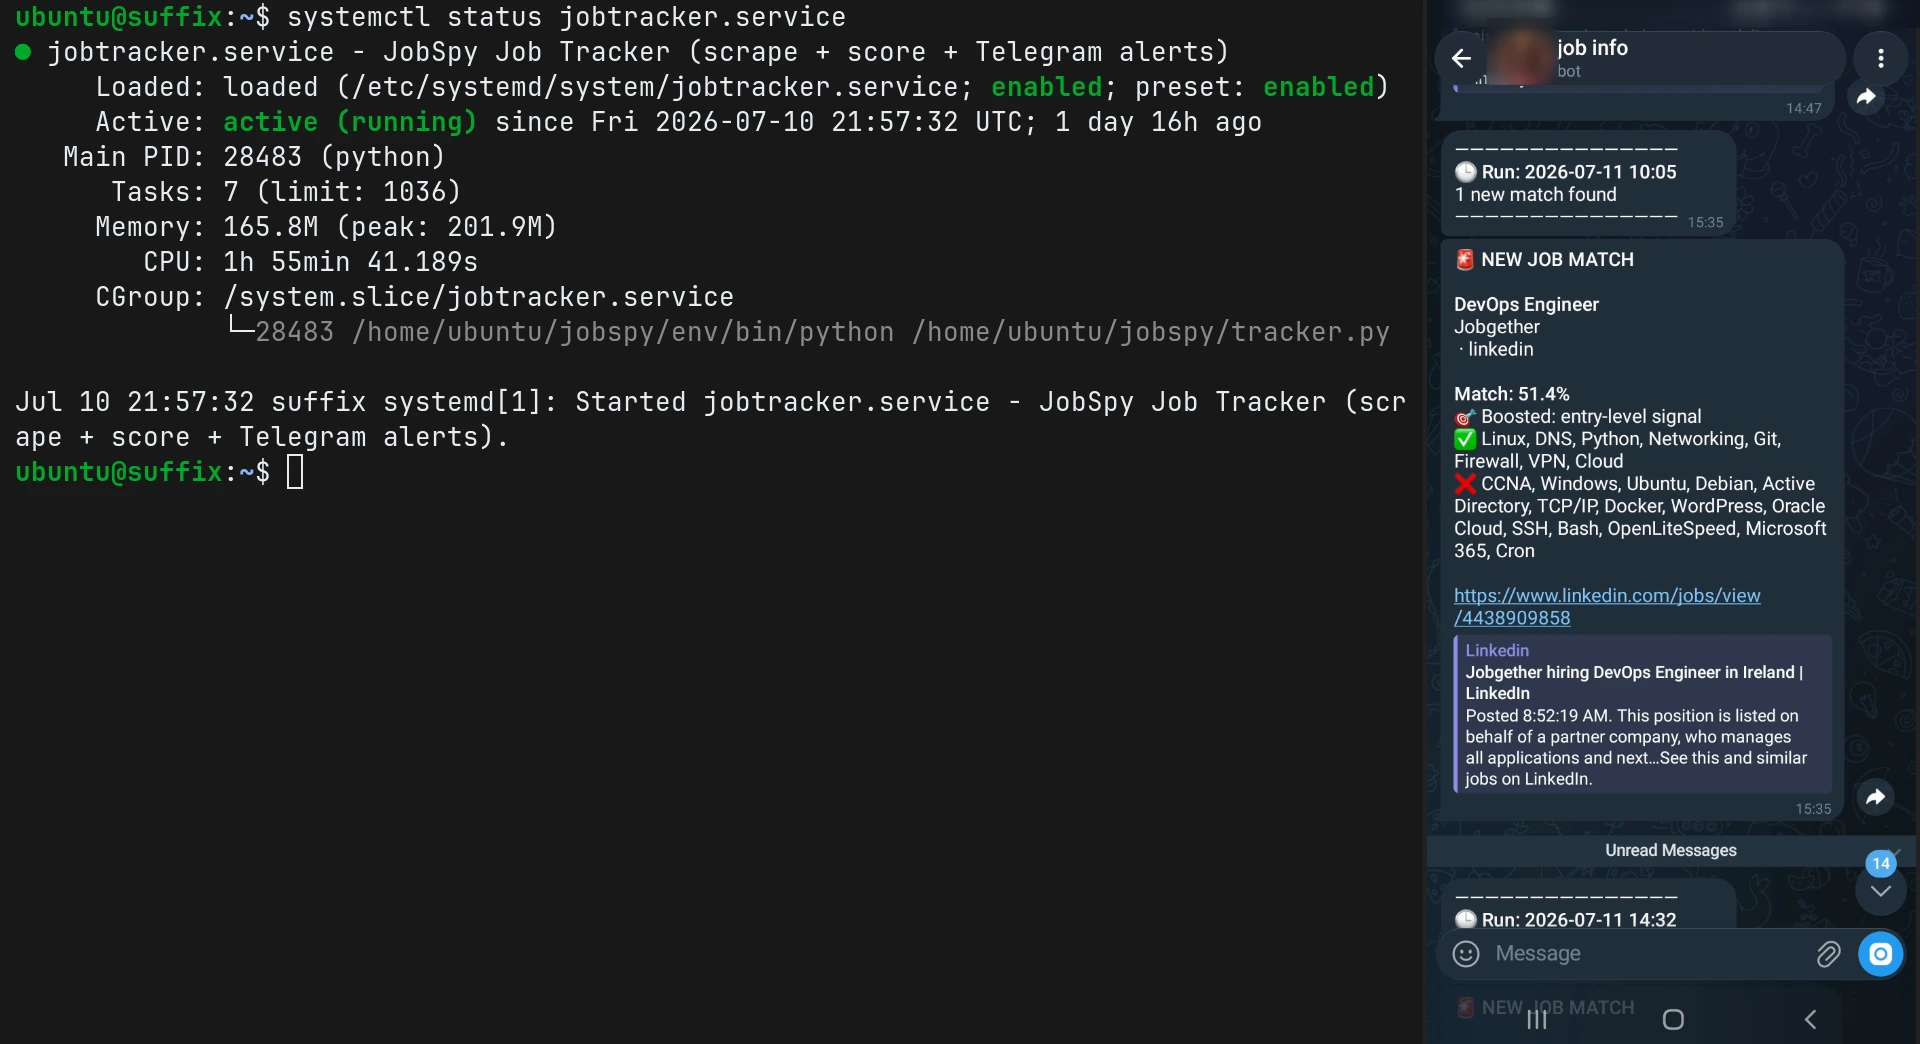Jump to latest messages with down chevron
The height and width of the screenshot is (1044, 1920).
click(1880, 890)
